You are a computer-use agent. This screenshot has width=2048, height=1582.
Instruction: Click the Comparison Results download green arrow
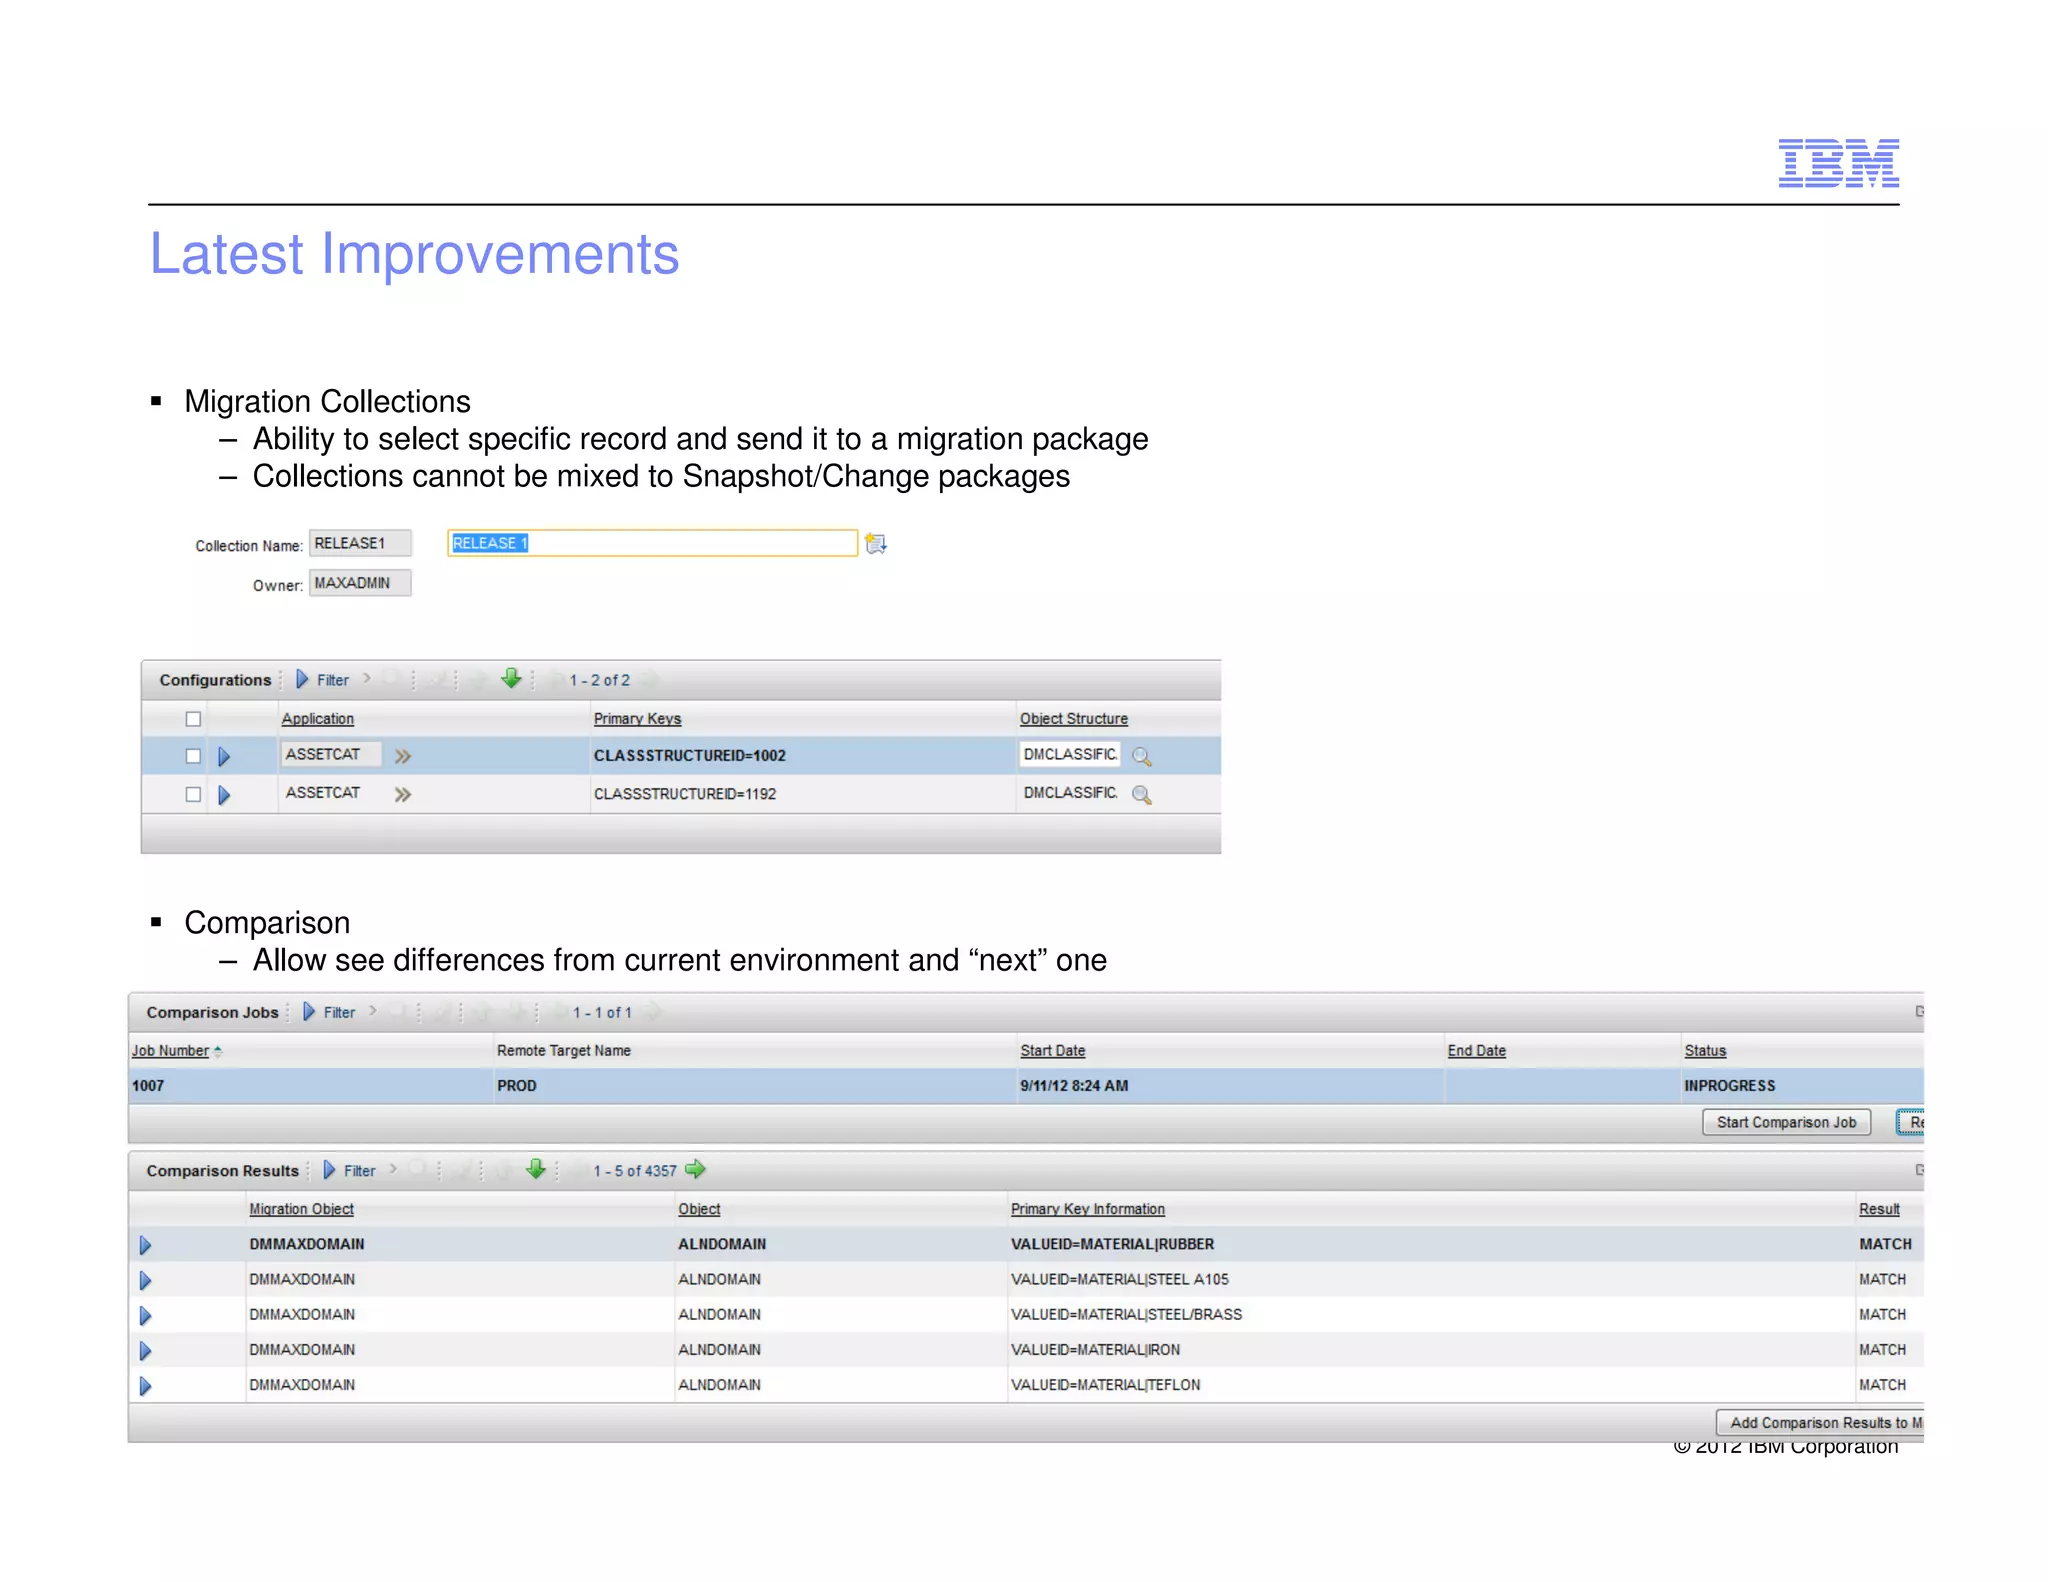(x=536, y=1169)
